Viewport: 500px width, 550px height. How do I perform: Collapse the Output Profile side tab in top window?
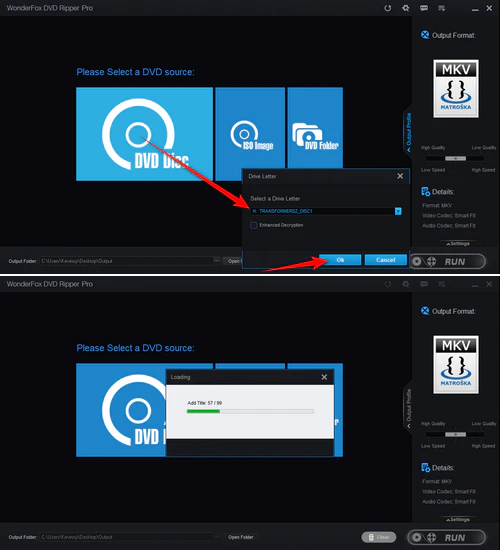tap(408, 132)
